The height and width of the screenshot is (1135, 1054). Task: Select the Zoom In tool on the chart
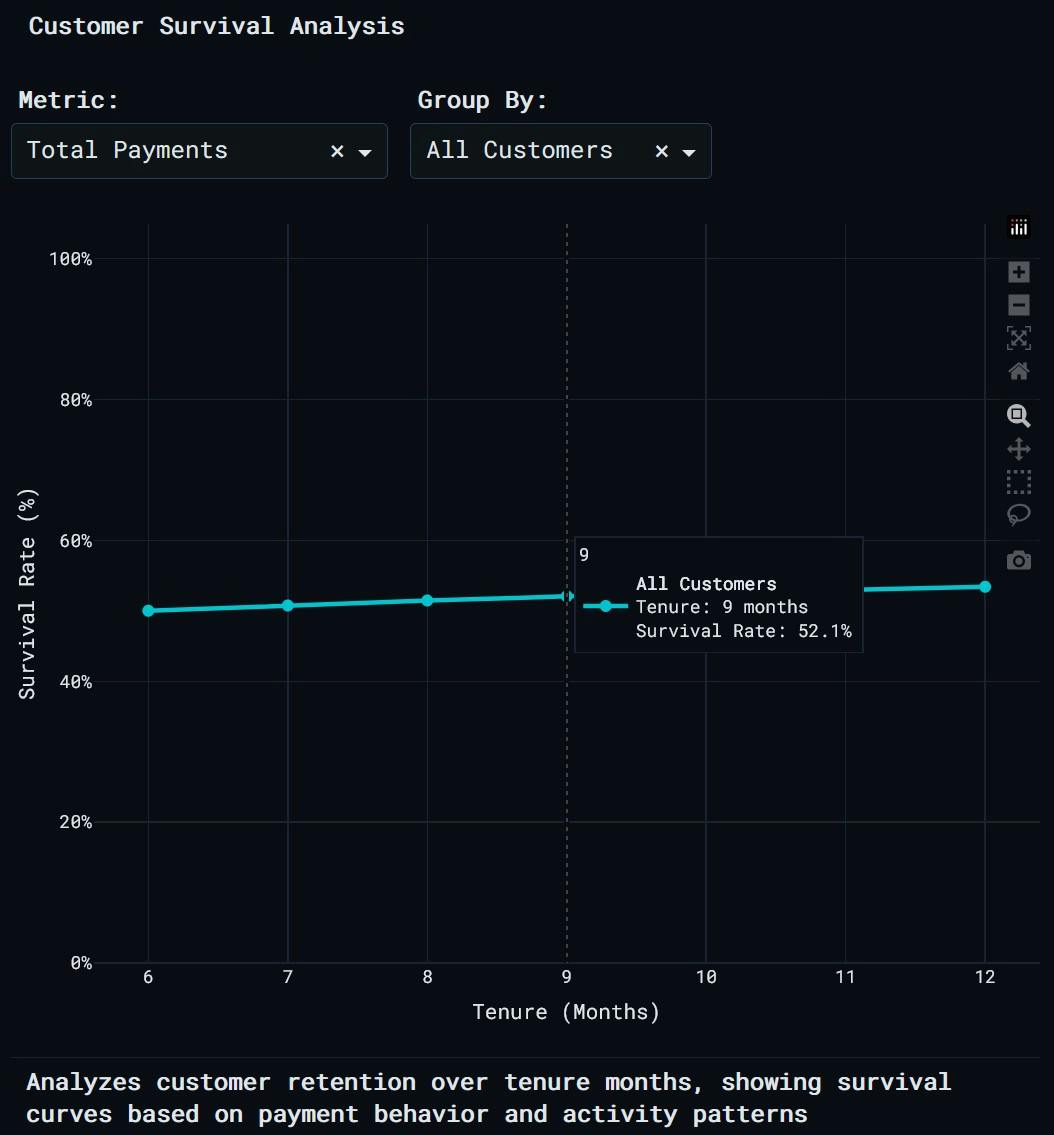[x=1019, y=272]
